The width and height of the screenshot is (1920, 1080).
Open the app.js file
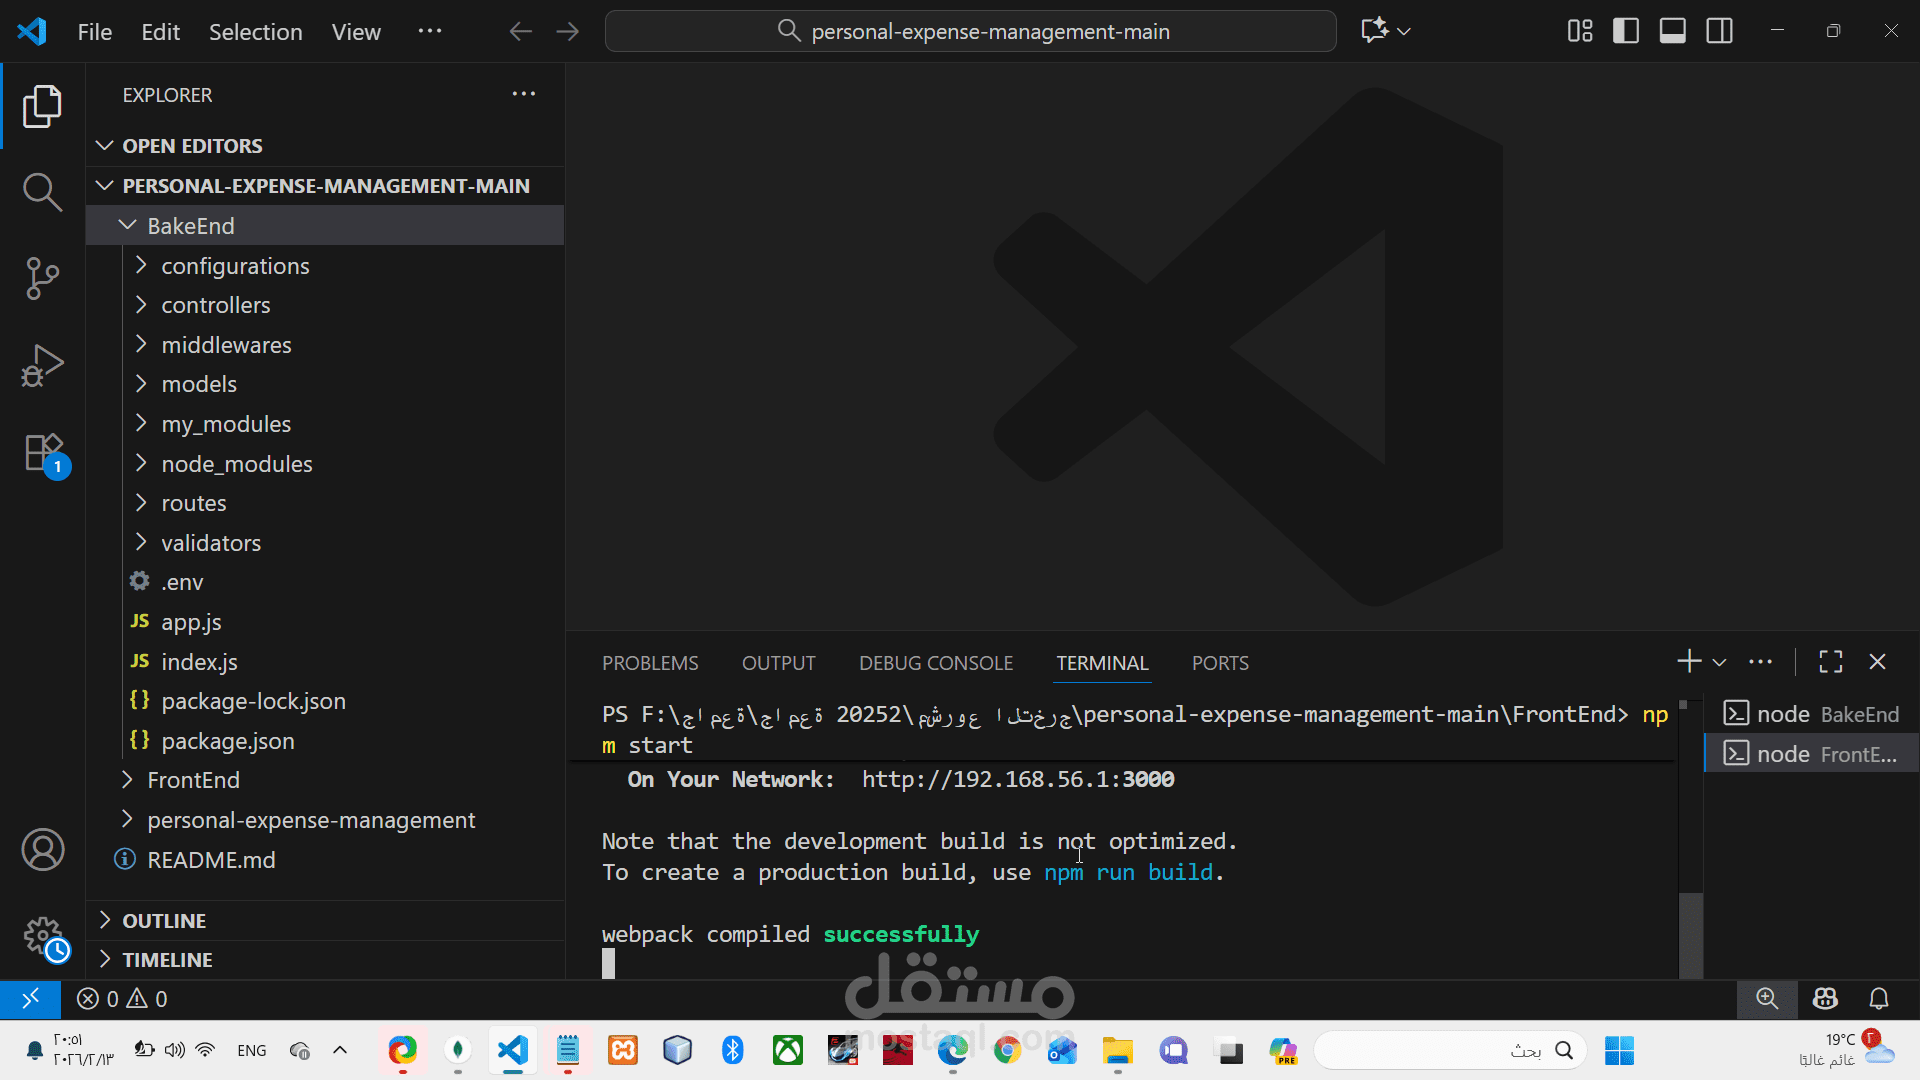(191, 622)
